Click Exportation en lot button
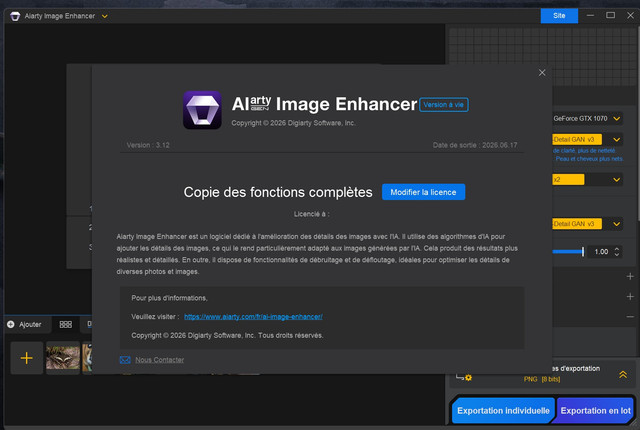Image resolution: width=640 pixels, height=430 pixels. (x=595, y=411)
